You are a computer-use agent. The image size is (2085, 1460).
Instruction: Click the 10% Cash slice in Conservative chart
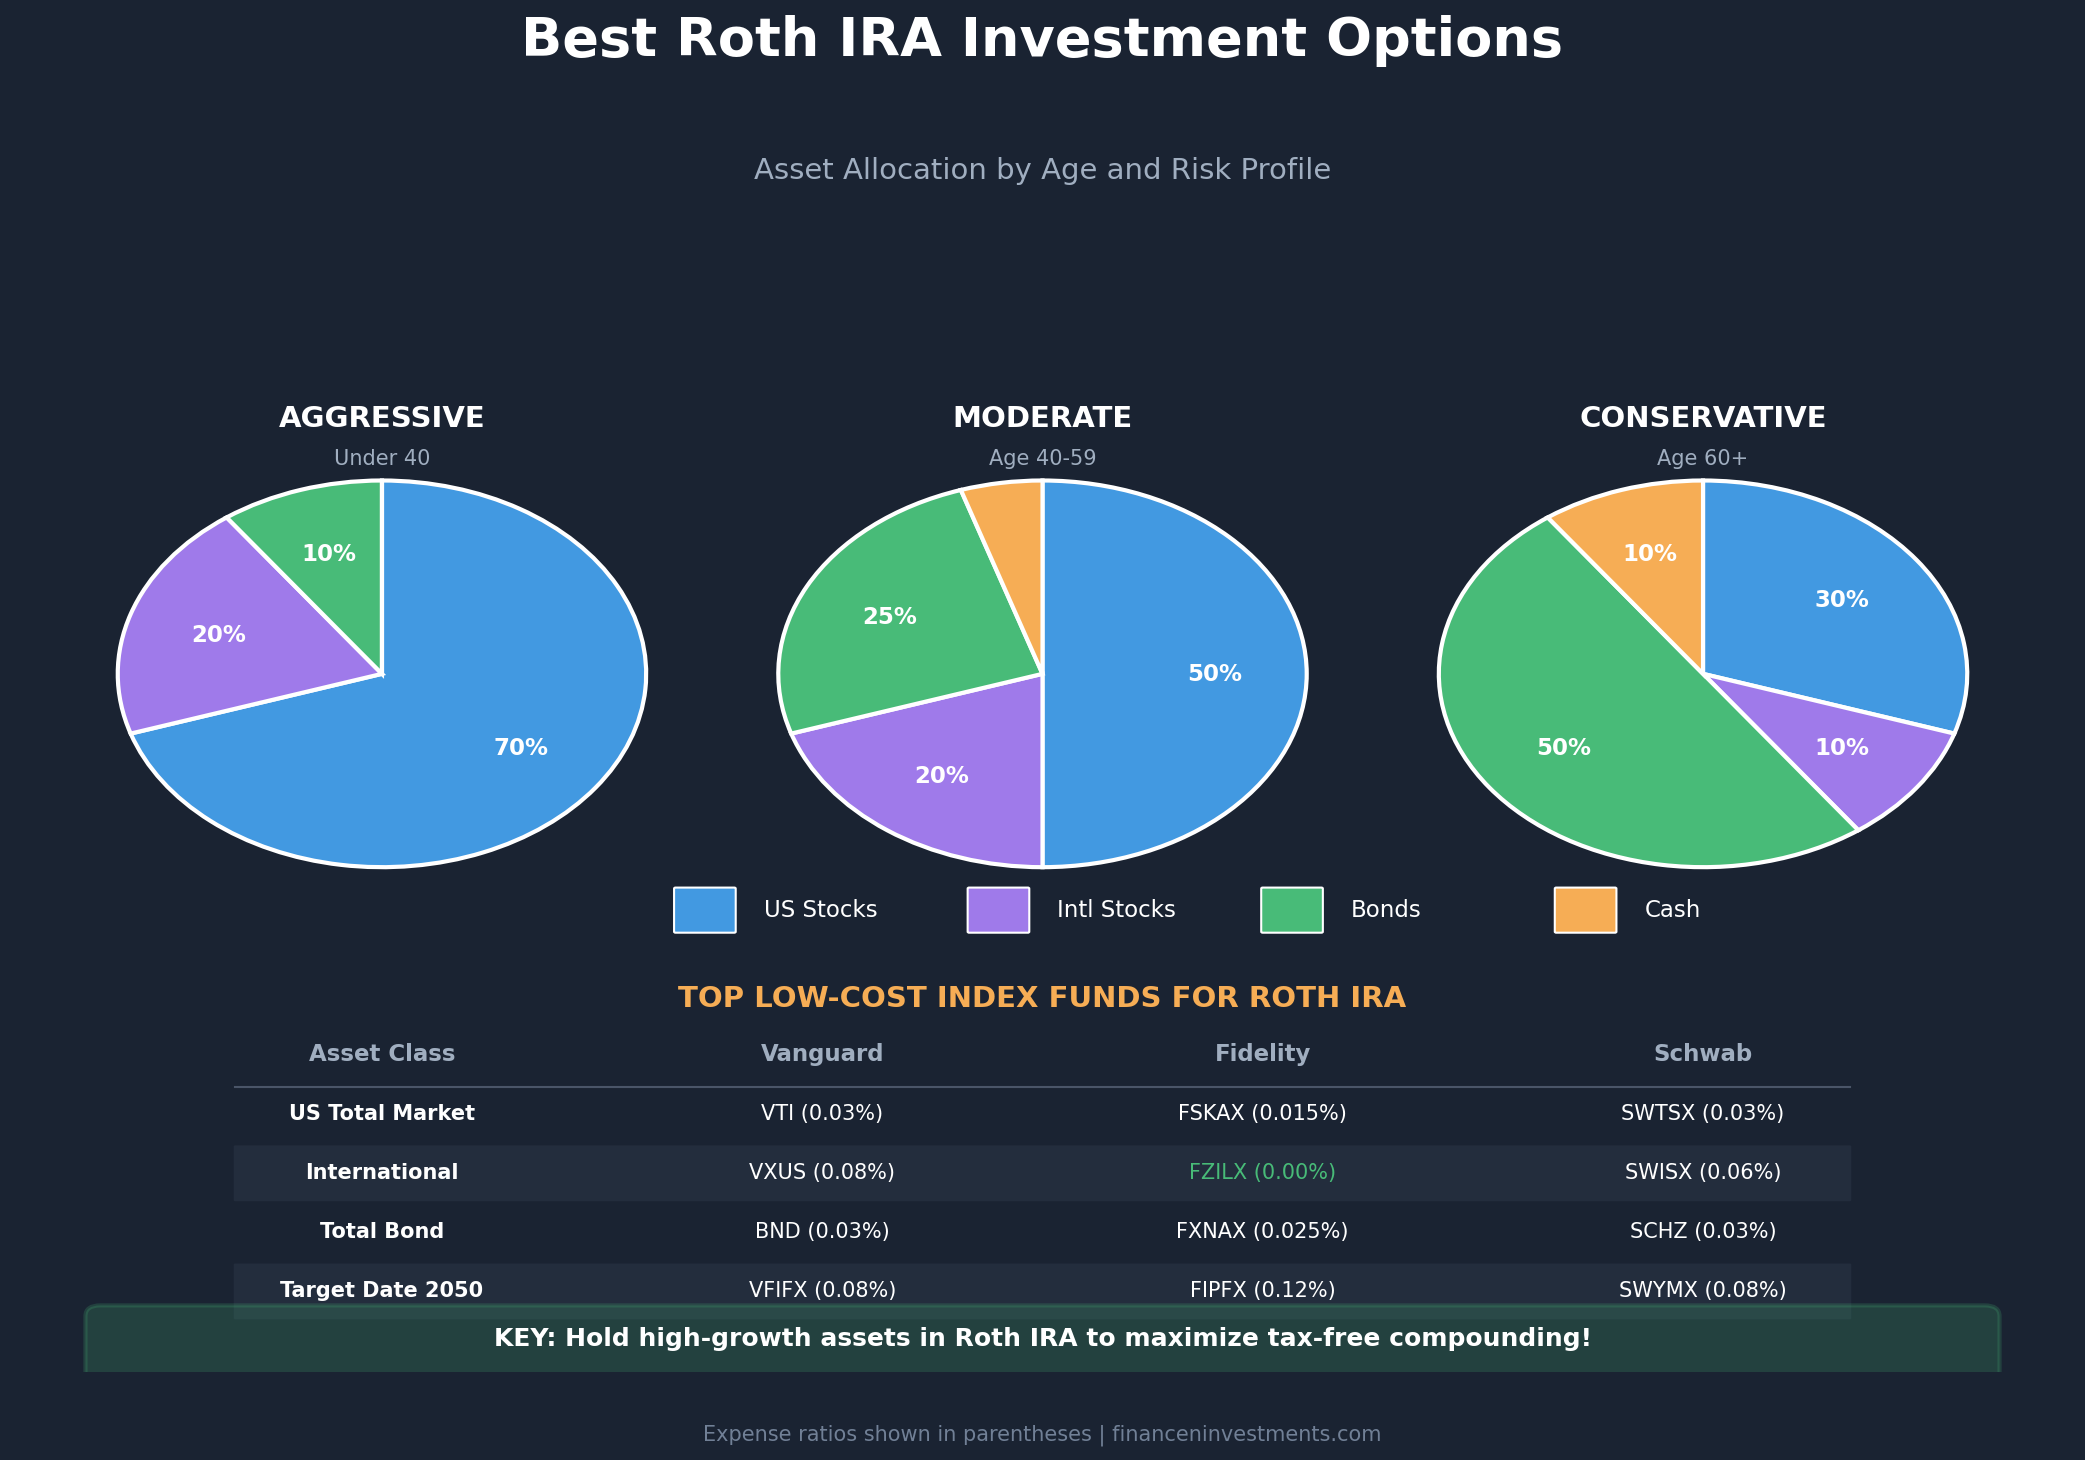pos(1651,553)
